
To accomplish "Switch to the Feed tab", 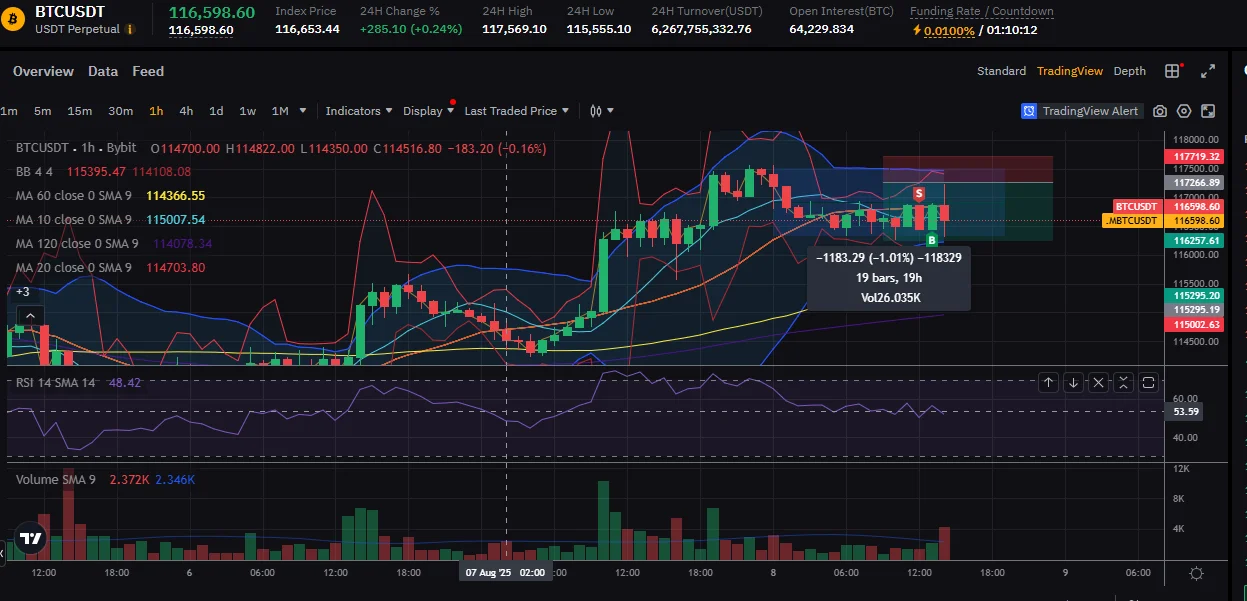I will pos(148,71).
